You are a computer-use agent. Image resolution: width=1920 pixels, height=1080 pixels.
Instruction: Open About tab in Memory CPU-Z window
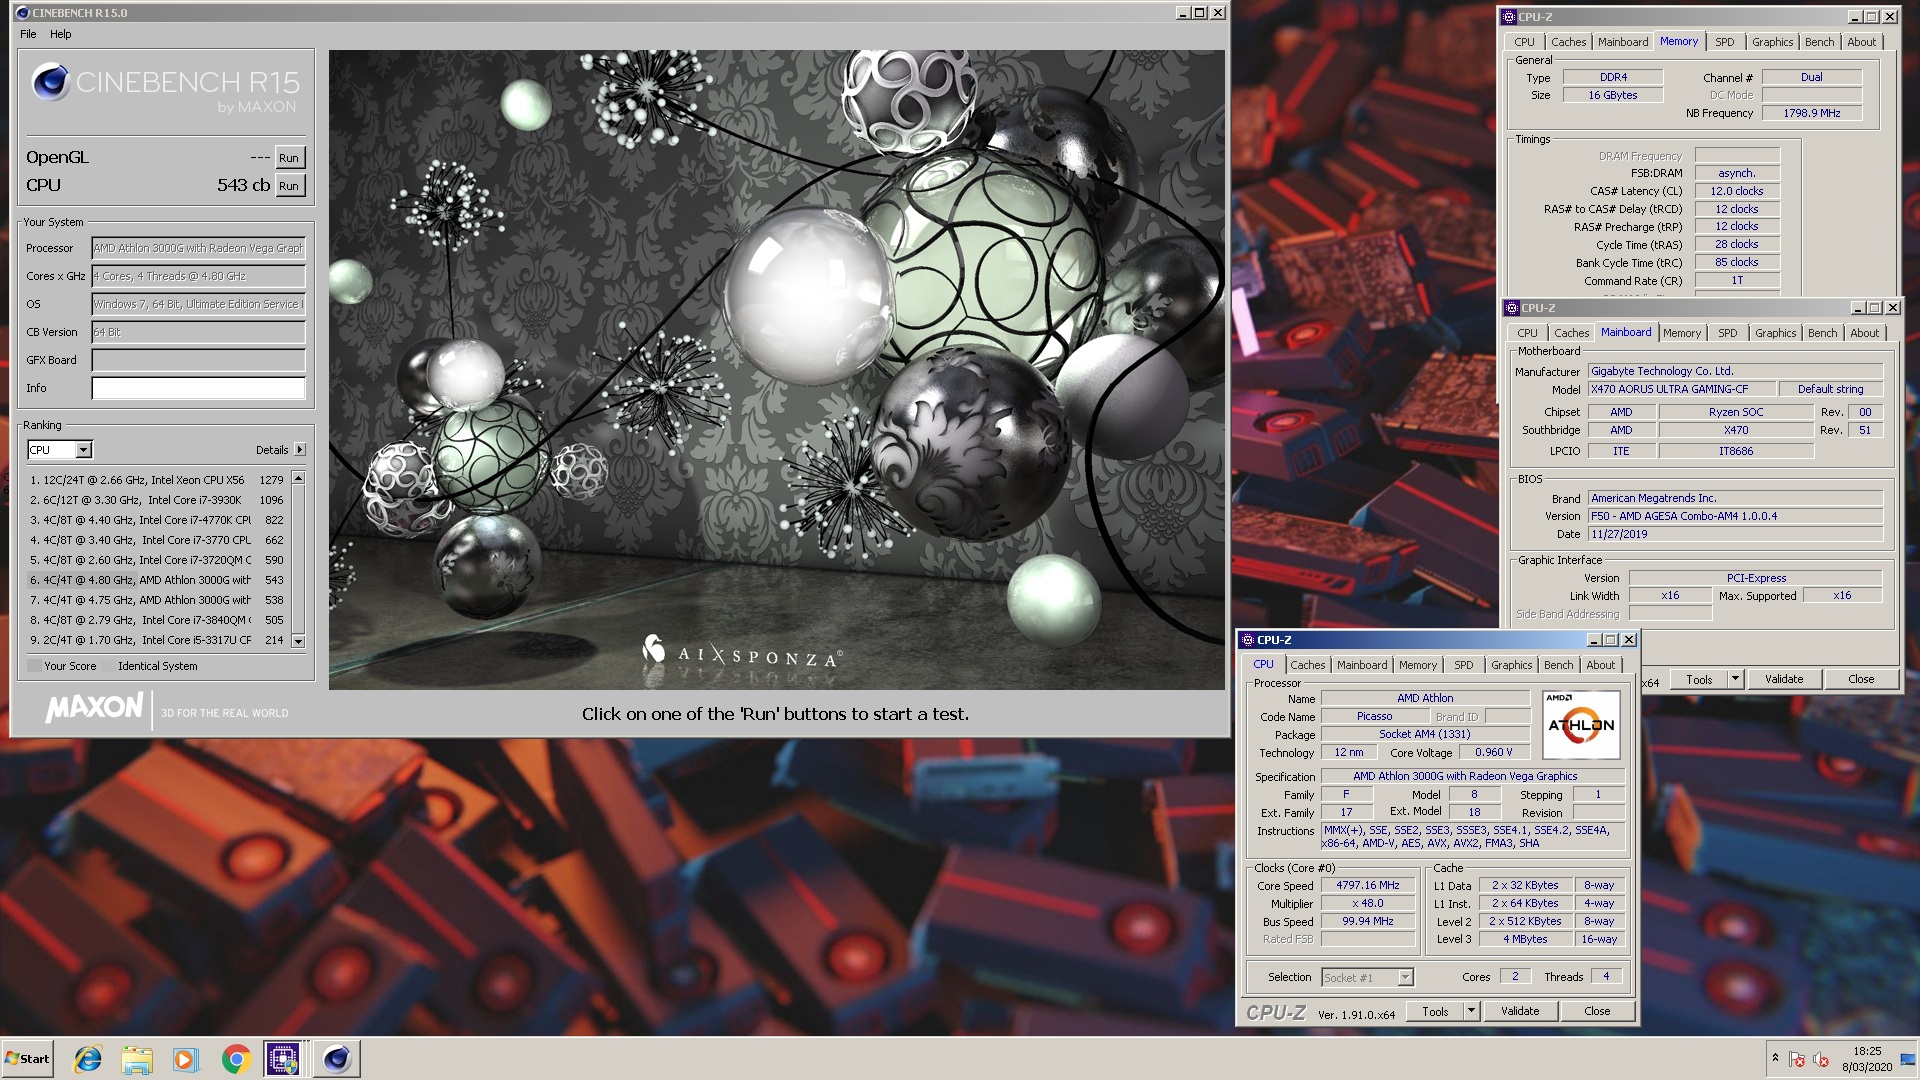[1861, 42]
